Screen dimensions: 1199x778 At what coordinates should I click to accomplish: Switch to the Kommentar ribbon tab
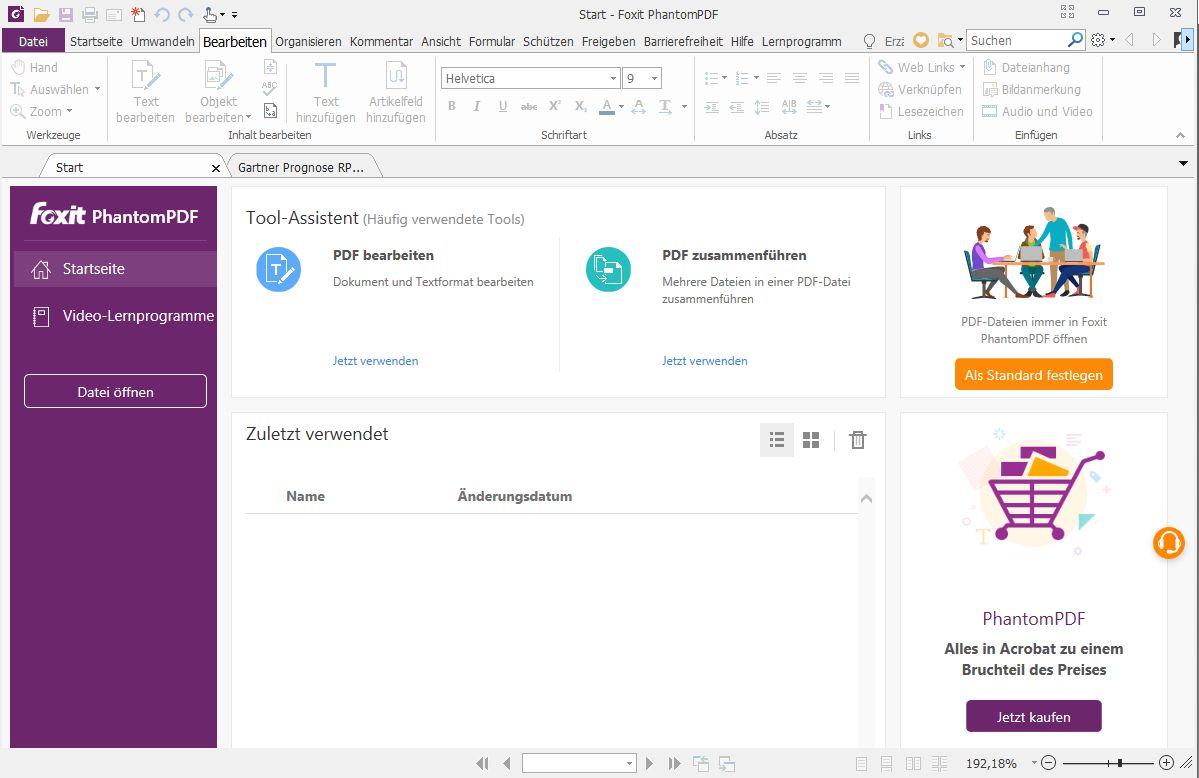pyautogui.click(x=382, y=41)
